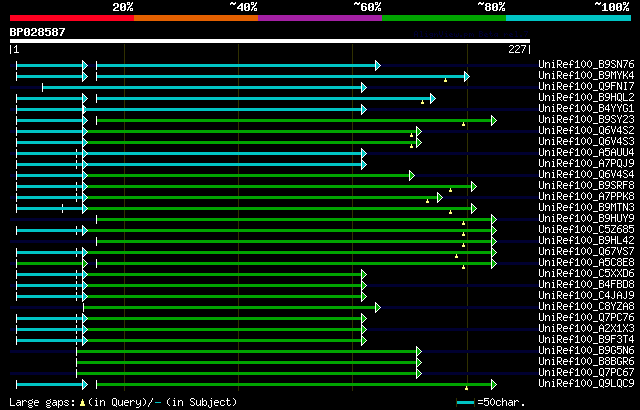Viewport: 640px width, 410px height.
Task: Click the Large gaps legend text
Action: coord(42,403)
